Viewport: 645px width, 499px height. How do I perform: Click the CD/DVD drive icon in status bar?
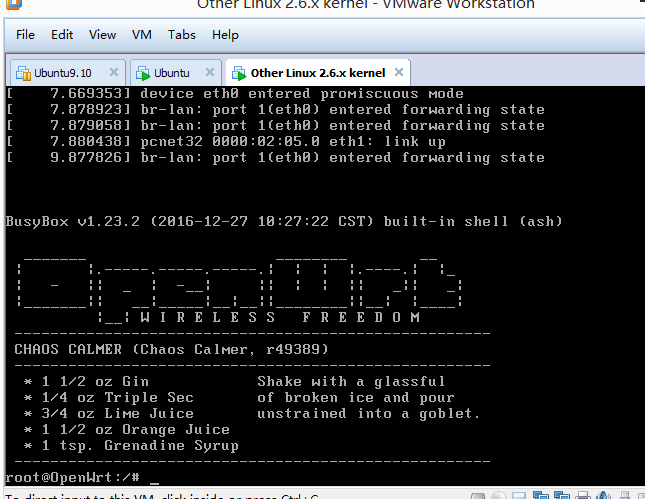499,495
